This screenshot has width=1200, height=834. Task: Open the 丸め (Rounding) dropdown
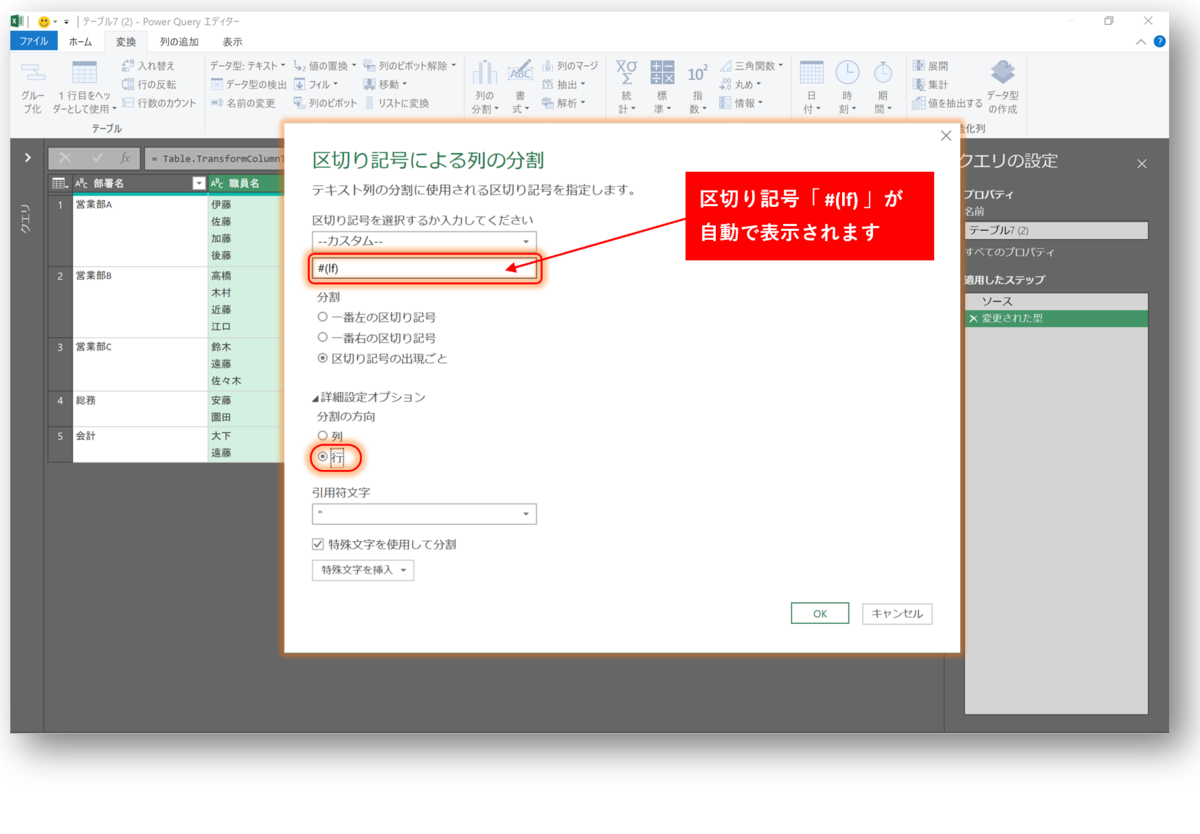coord(741,84)
